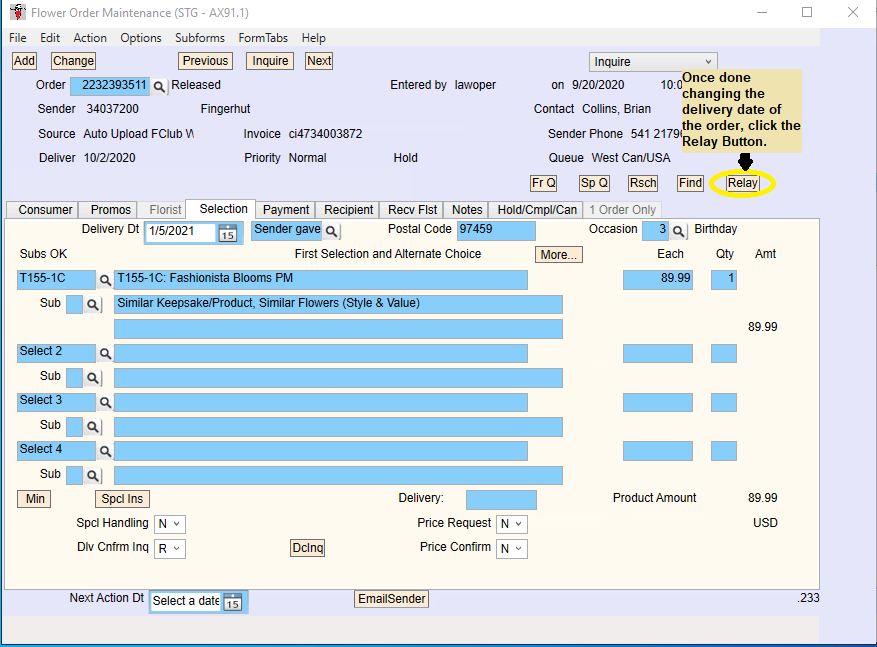Open the FormTabs menu
Viewport: 877px width, 647px height.
pyautogui.click(x=263, y=38)
